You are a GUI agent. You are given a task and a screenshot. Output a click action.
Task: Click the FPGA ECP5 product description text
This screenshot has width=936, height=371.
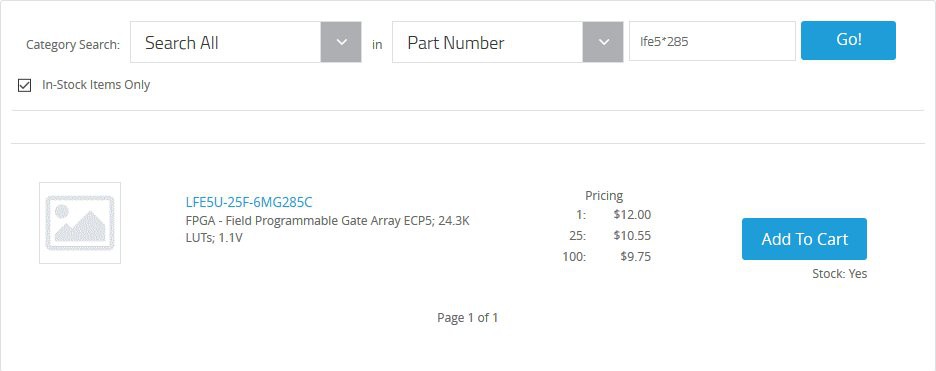click(x=328, y=229)
